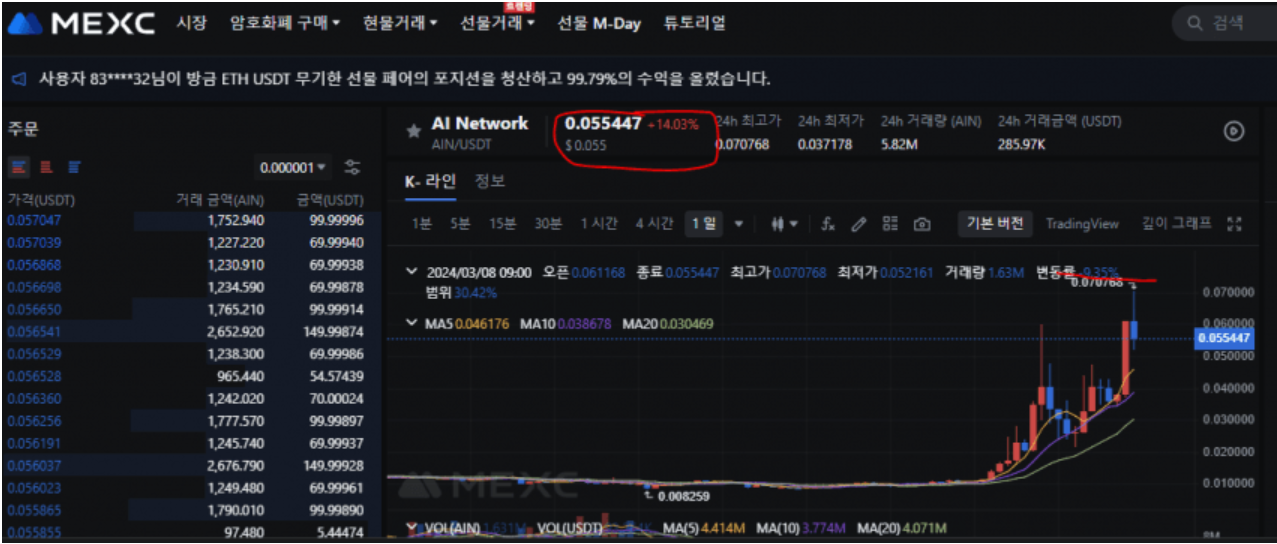Show buy orders only view (blue icon)
Viewport: 1277px width, 544px height.
pyautogui.click(x=75, y=167)
